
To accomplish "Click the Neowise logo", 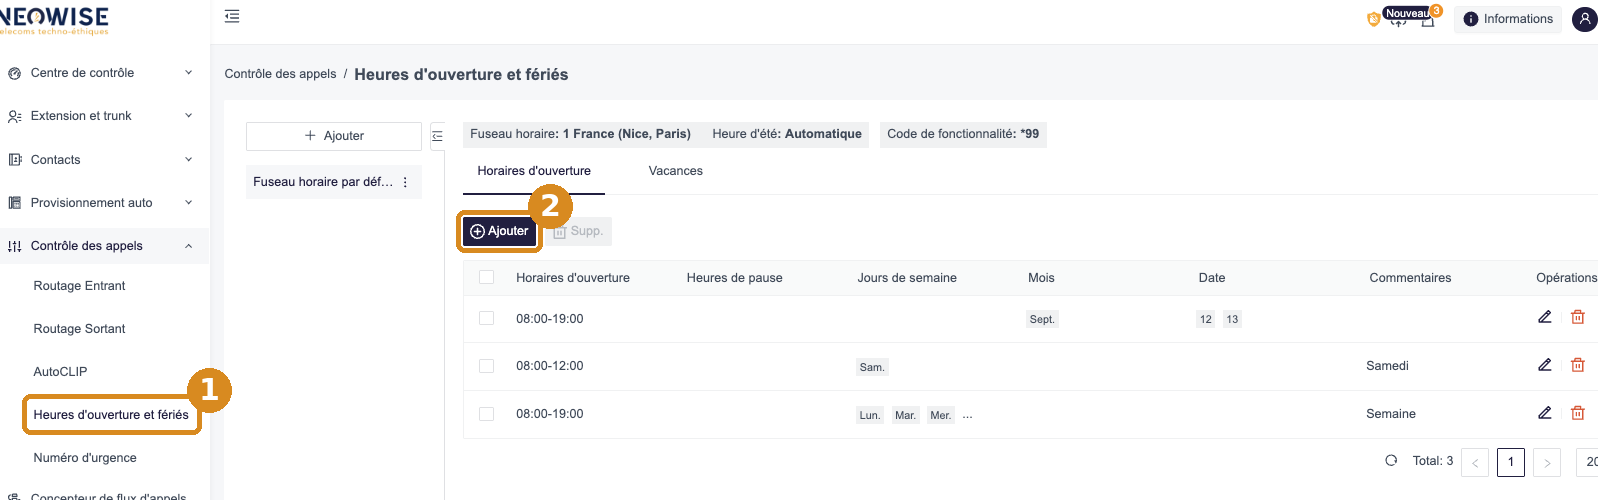I will pos(54,20).
